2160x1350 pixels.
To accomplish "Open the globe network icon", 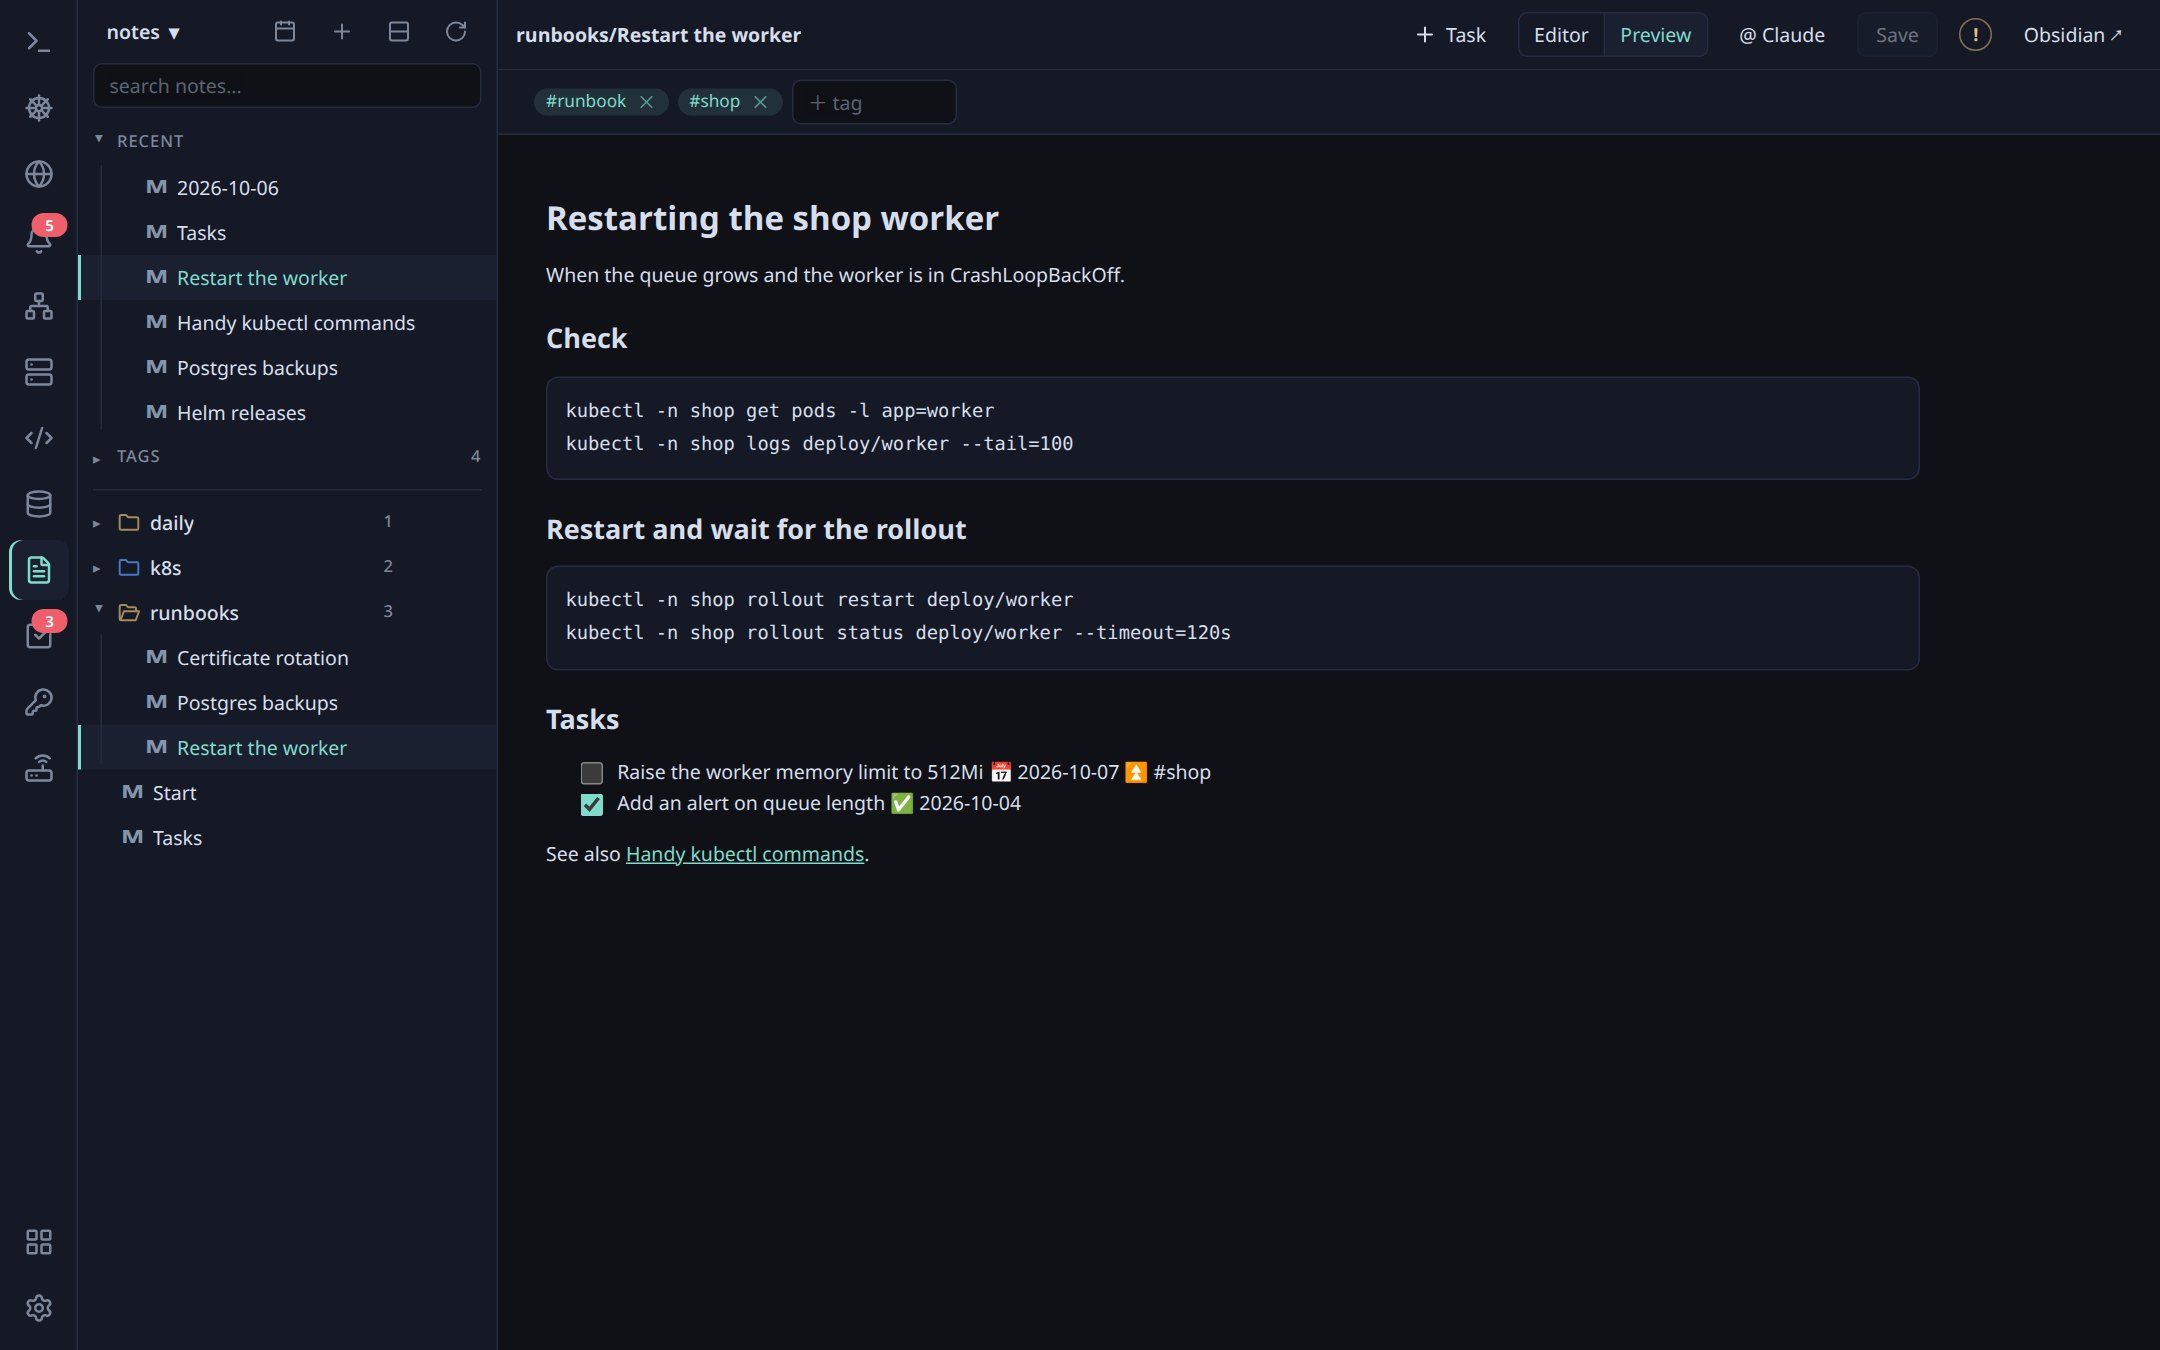I will pyautogui.click(x=38, y=174).
